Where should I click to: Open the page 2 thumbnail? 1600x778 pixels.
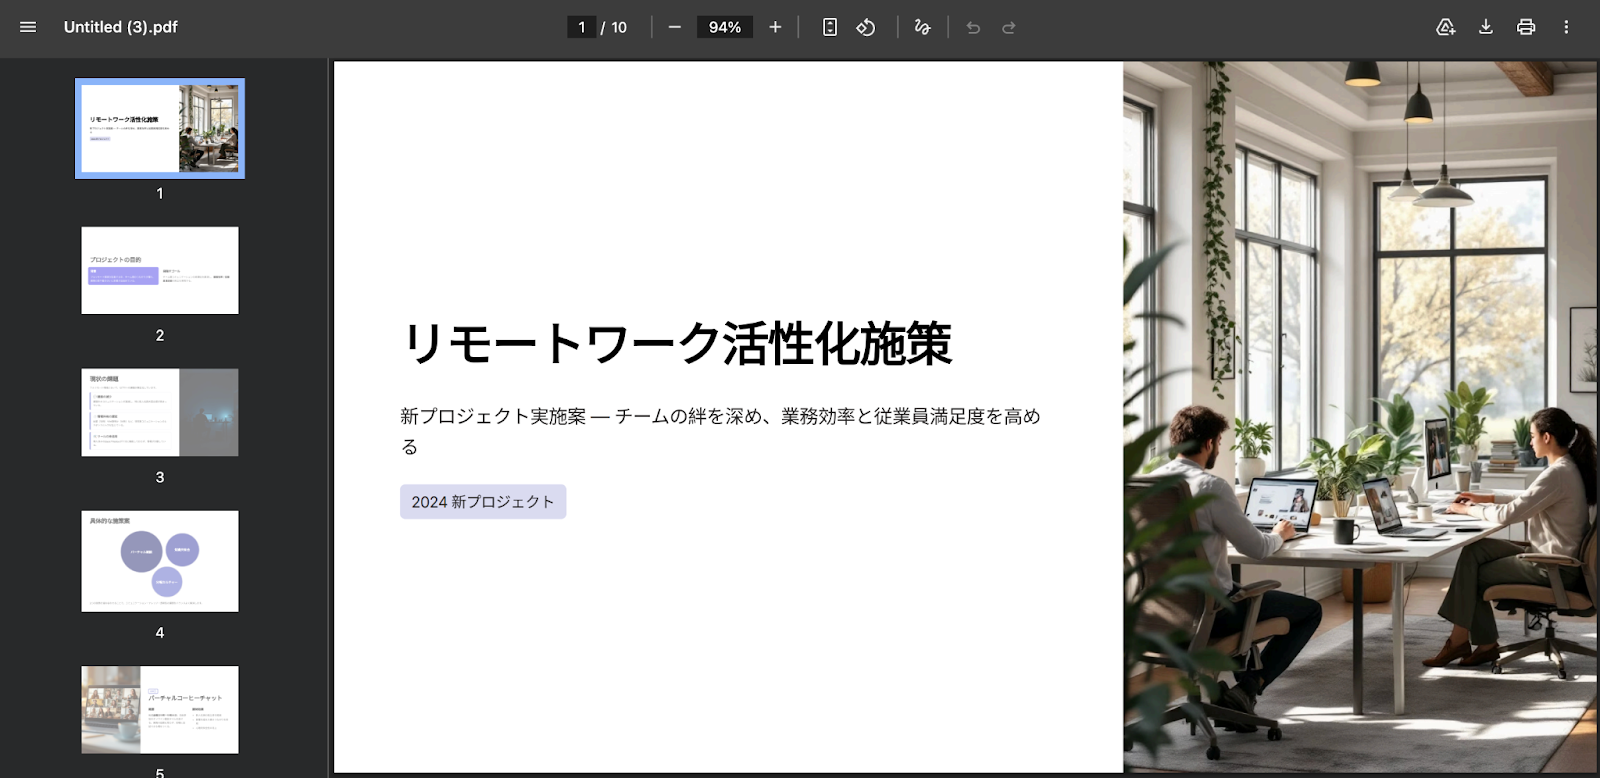click(x=160, y=270)
